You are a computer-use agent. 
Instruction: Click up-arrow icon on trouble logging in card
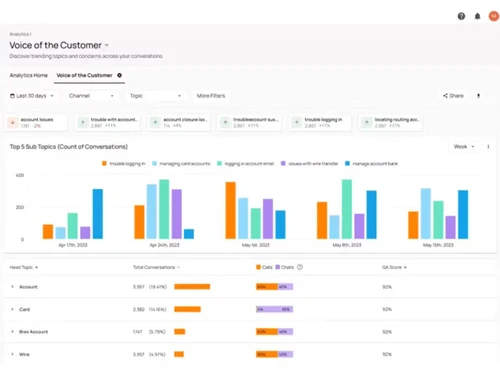296,123
